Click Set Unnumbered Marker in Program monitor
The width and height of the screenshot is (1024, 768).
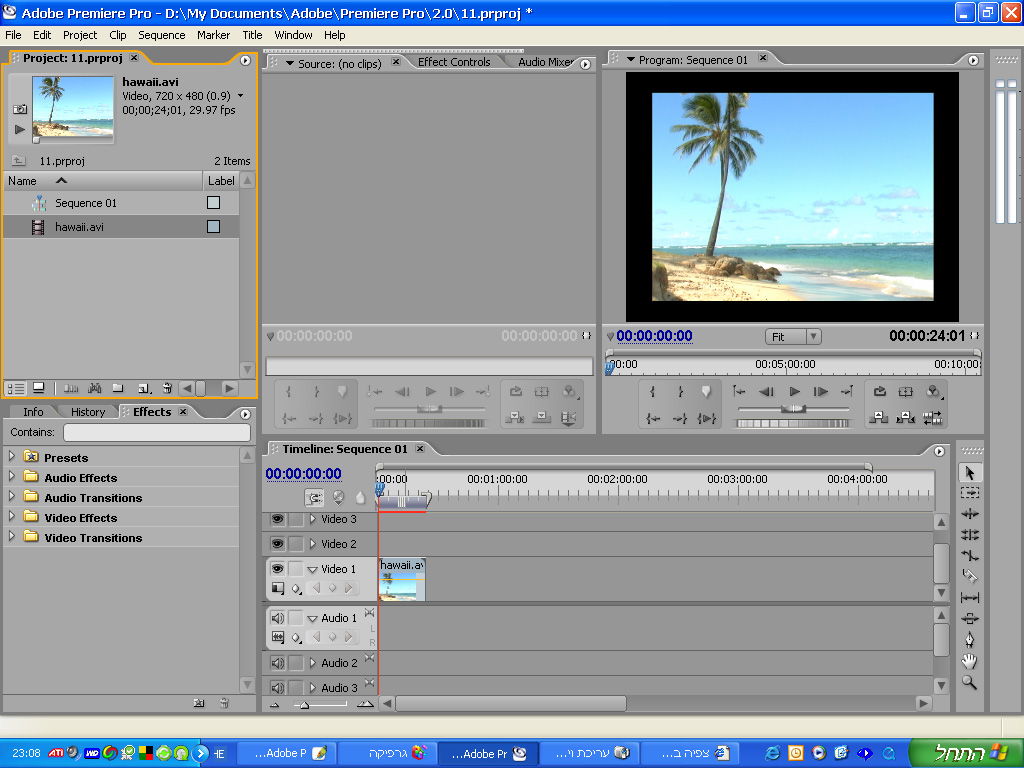706,392
